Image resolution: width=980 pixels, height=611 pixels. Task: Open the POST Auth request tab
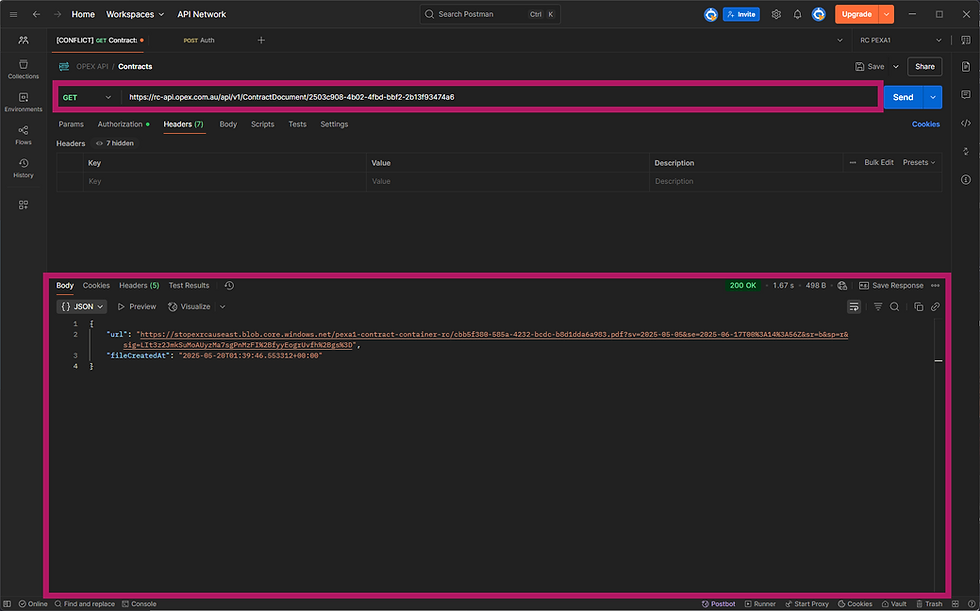(199, 40)
